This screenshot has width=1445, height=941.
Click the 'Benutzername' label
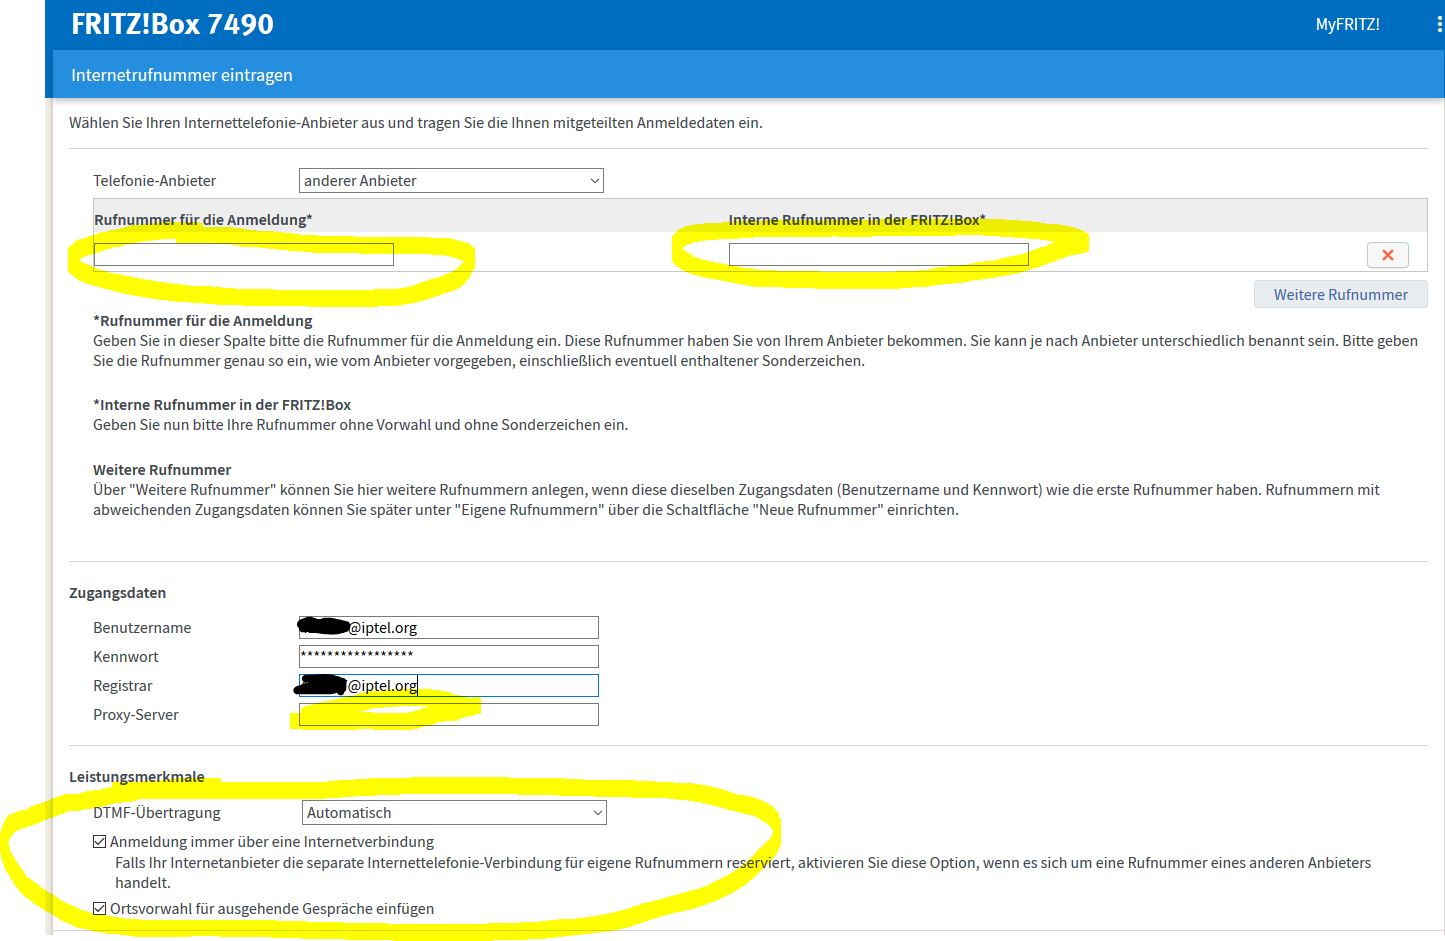(x=142, y=628)
